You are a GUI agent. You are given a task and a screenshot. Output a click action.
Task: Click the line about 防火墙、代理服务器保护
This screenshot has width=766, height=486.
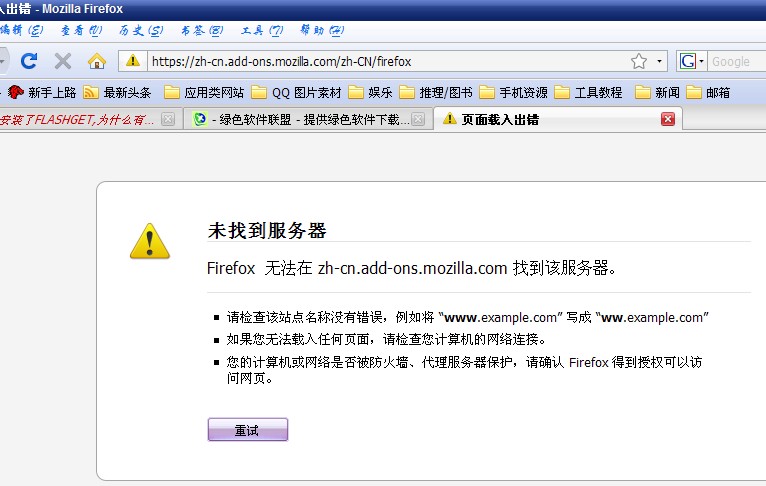[464, 370]
